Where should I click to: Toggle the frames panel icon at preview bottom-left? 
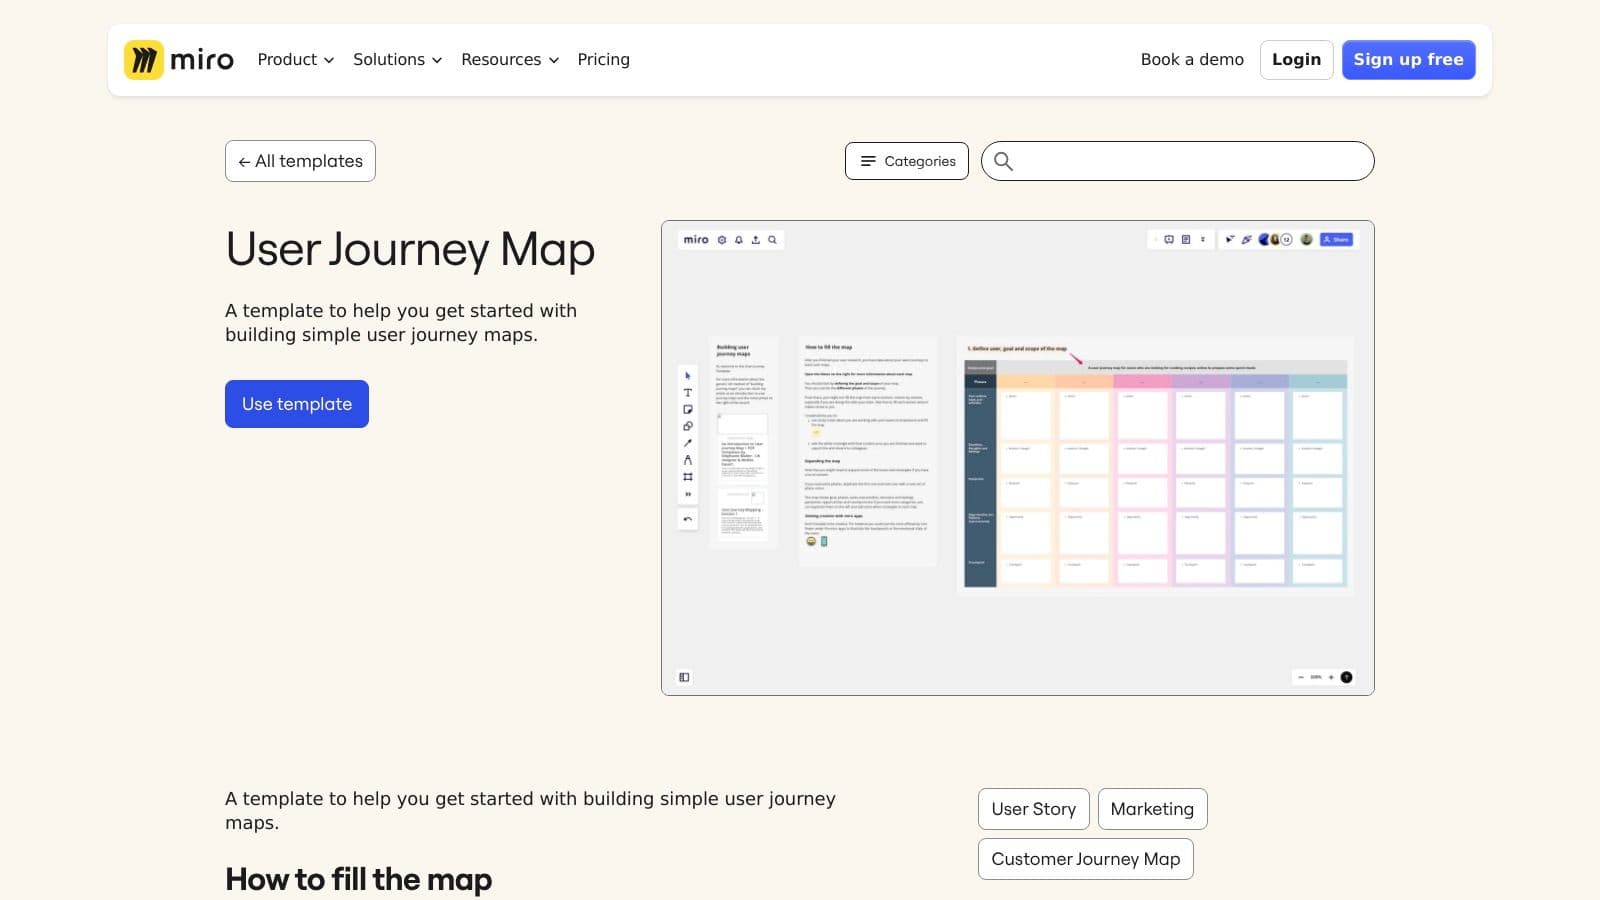click(684, 677)
